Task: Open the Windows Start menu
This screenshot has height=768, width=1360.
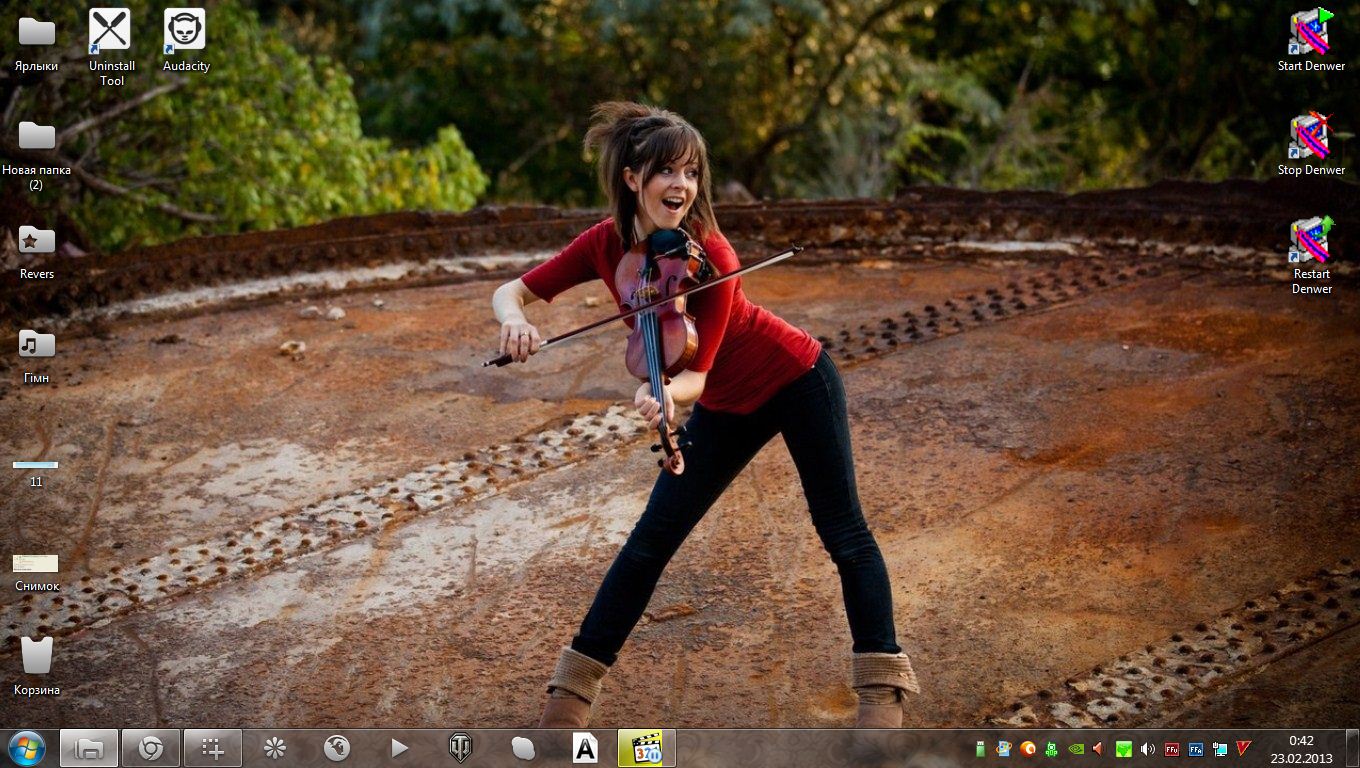Action: pos(27,747)
